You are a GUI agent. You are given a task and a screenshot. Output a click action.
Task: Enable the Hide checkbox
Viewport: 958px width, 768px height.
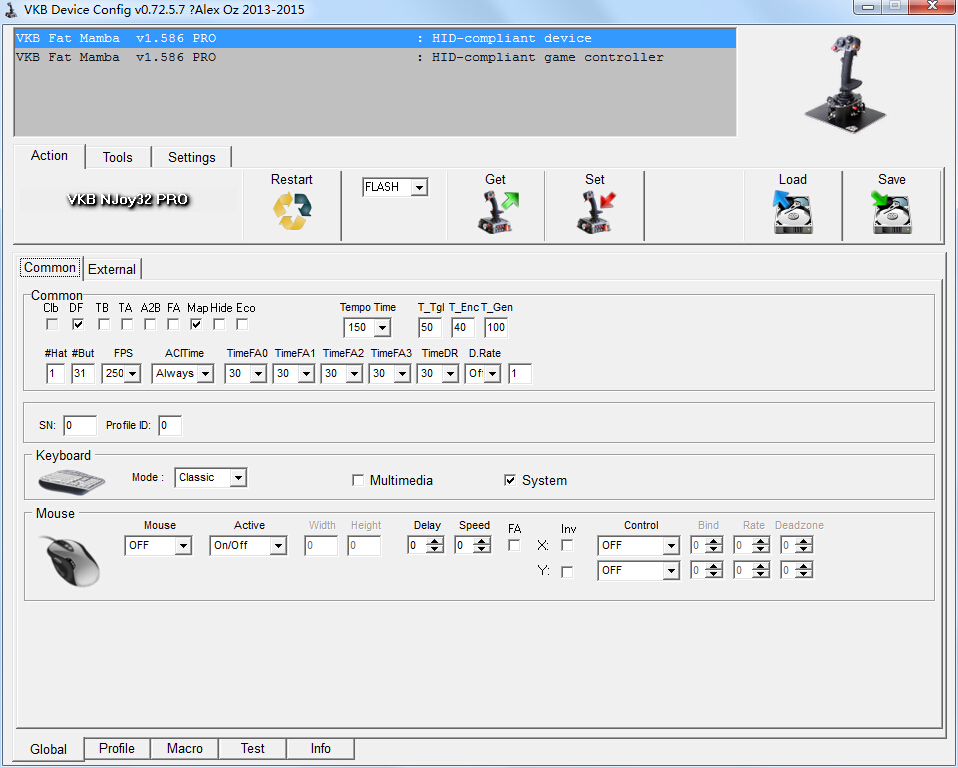click(219, 324)
